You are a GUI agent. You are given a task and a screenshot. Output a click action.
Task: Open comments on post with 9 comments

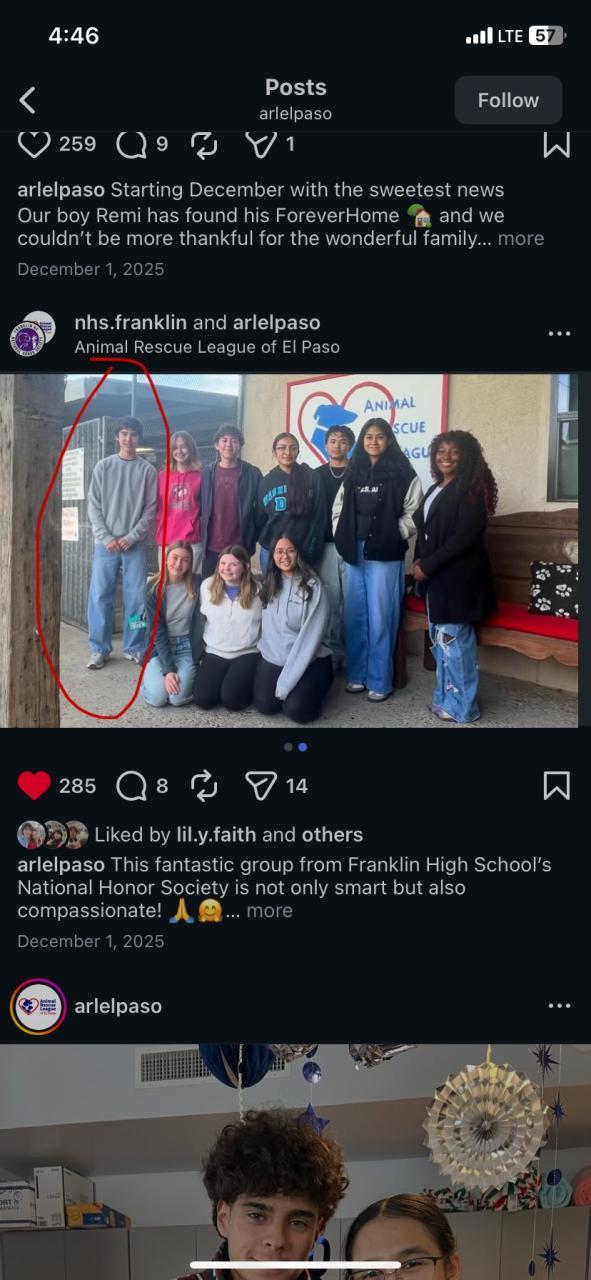click(x=132, y=145)
